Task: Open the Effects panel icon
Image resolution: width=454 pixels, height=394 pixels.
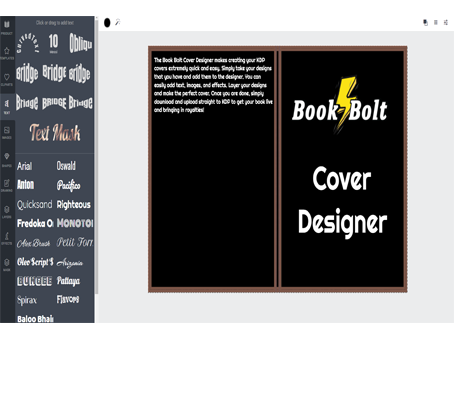Action: coord(7,238)
